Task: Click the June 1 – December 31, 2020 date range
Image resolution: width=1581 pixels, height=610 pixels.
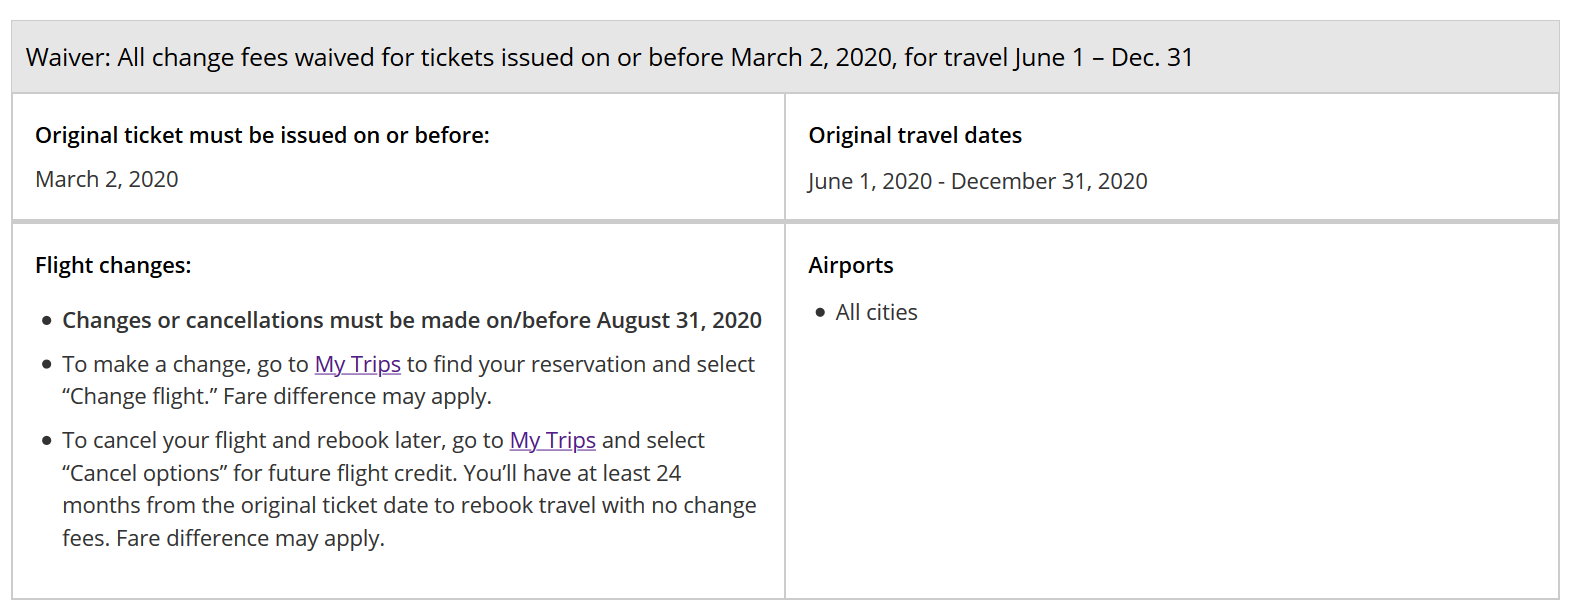Action: (977, 182)
